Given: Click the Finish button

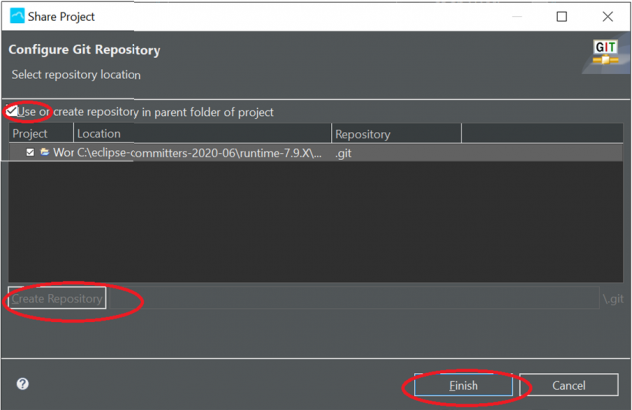Looking at the screenshot, I should click(462, 385).
